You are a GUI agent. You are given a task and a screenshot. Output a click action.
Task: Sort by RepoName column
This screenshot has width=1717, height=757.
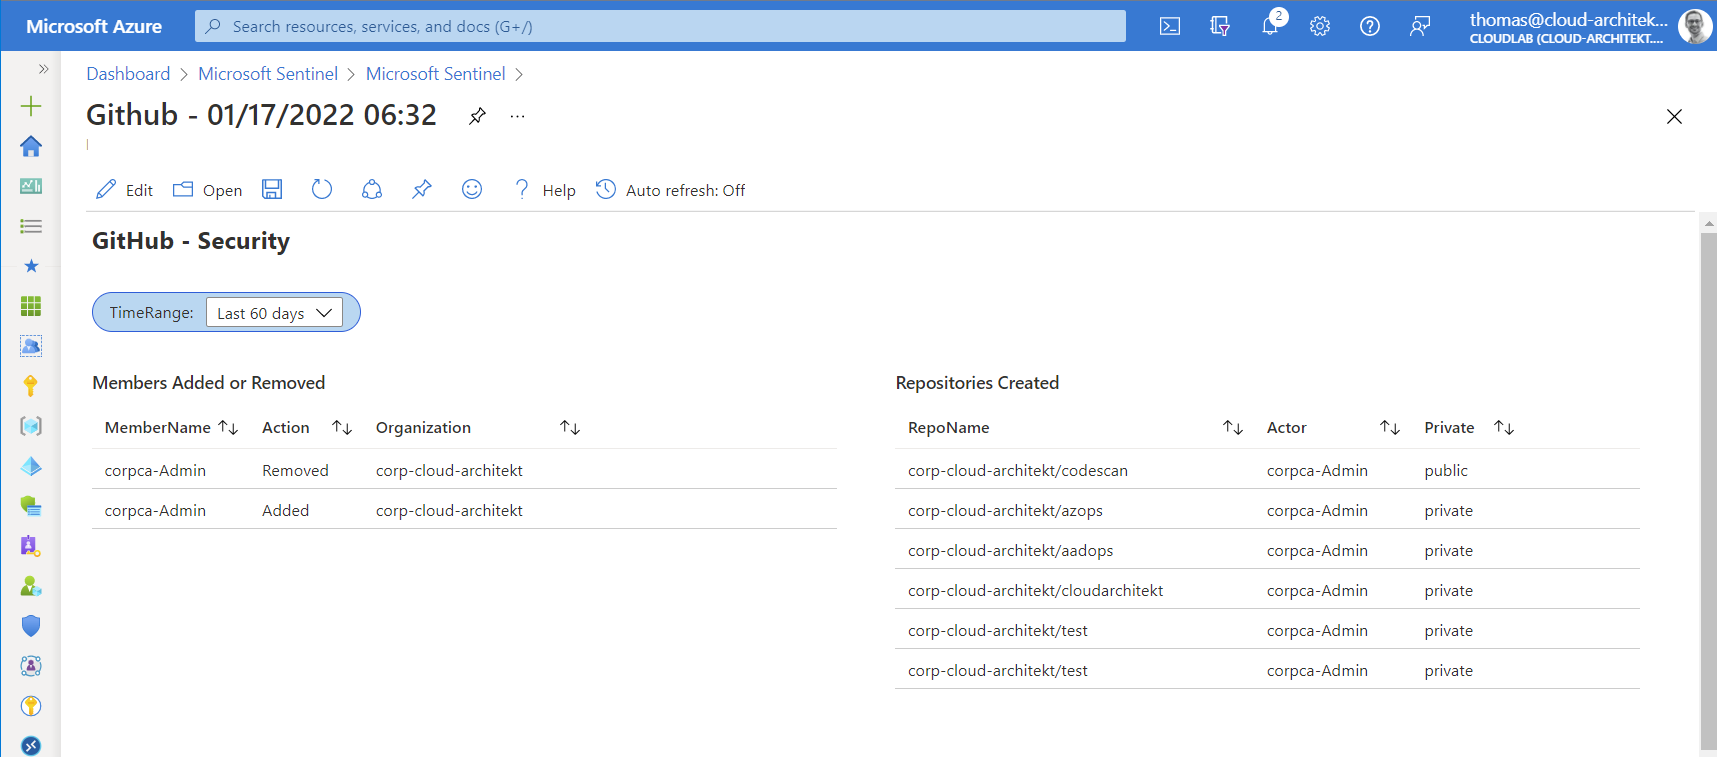tap(1233, 428)
